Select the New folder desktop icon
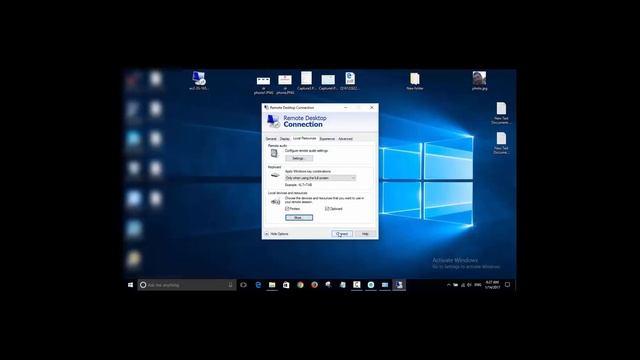640x360 pixels. tap(415, 81)
